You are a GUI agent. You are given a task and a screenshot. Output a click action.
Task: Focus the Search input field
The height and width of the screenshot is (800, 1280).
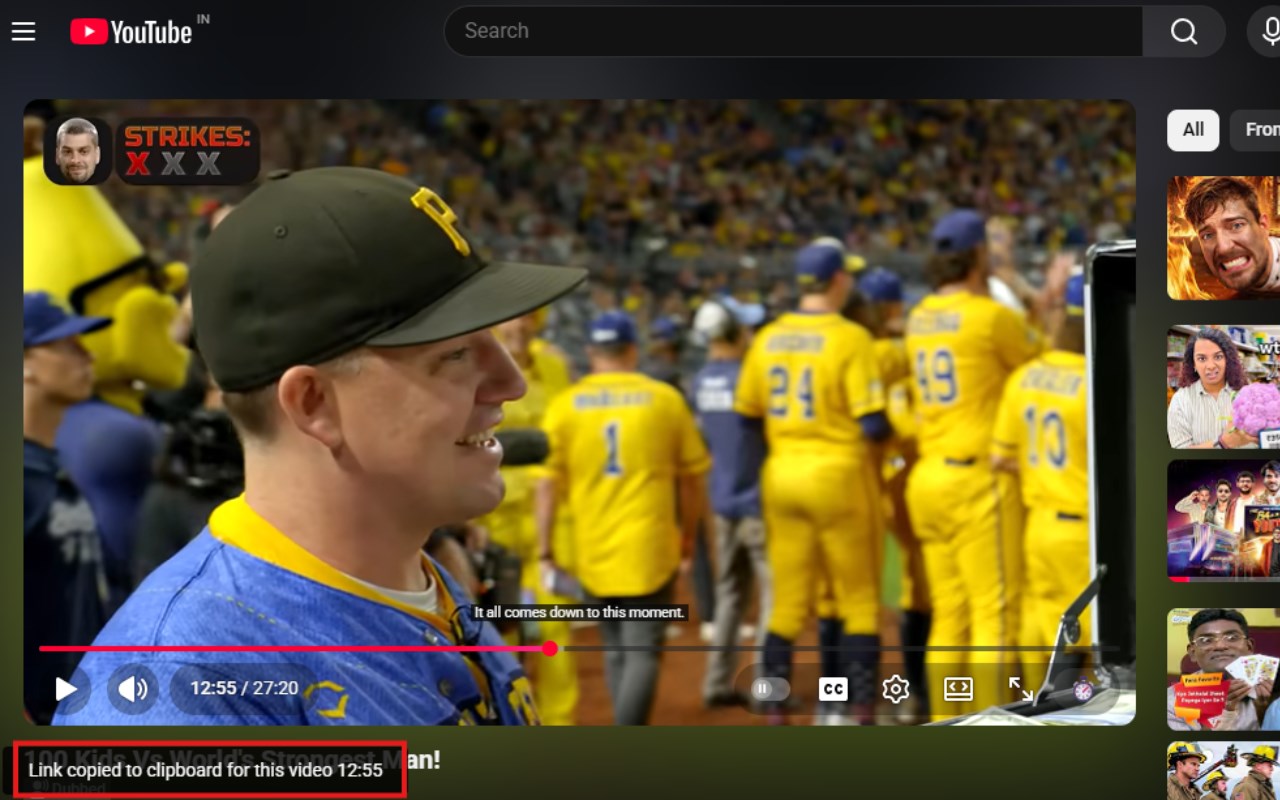click(x=795, y=31)
